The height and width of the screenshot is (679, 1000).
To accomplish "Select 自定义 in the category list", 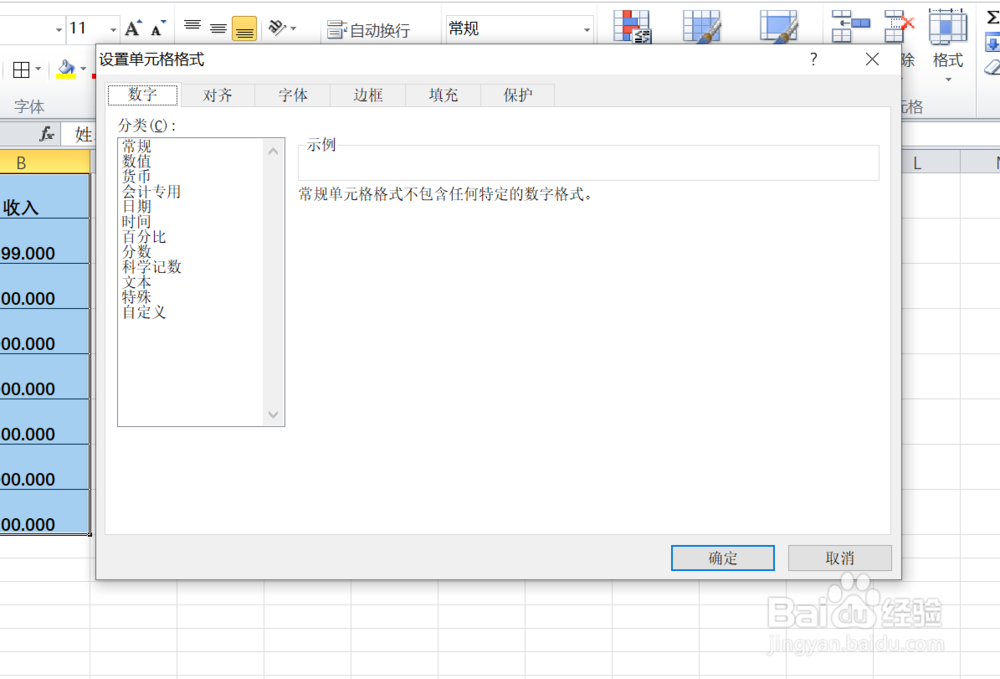I will 144,312.
